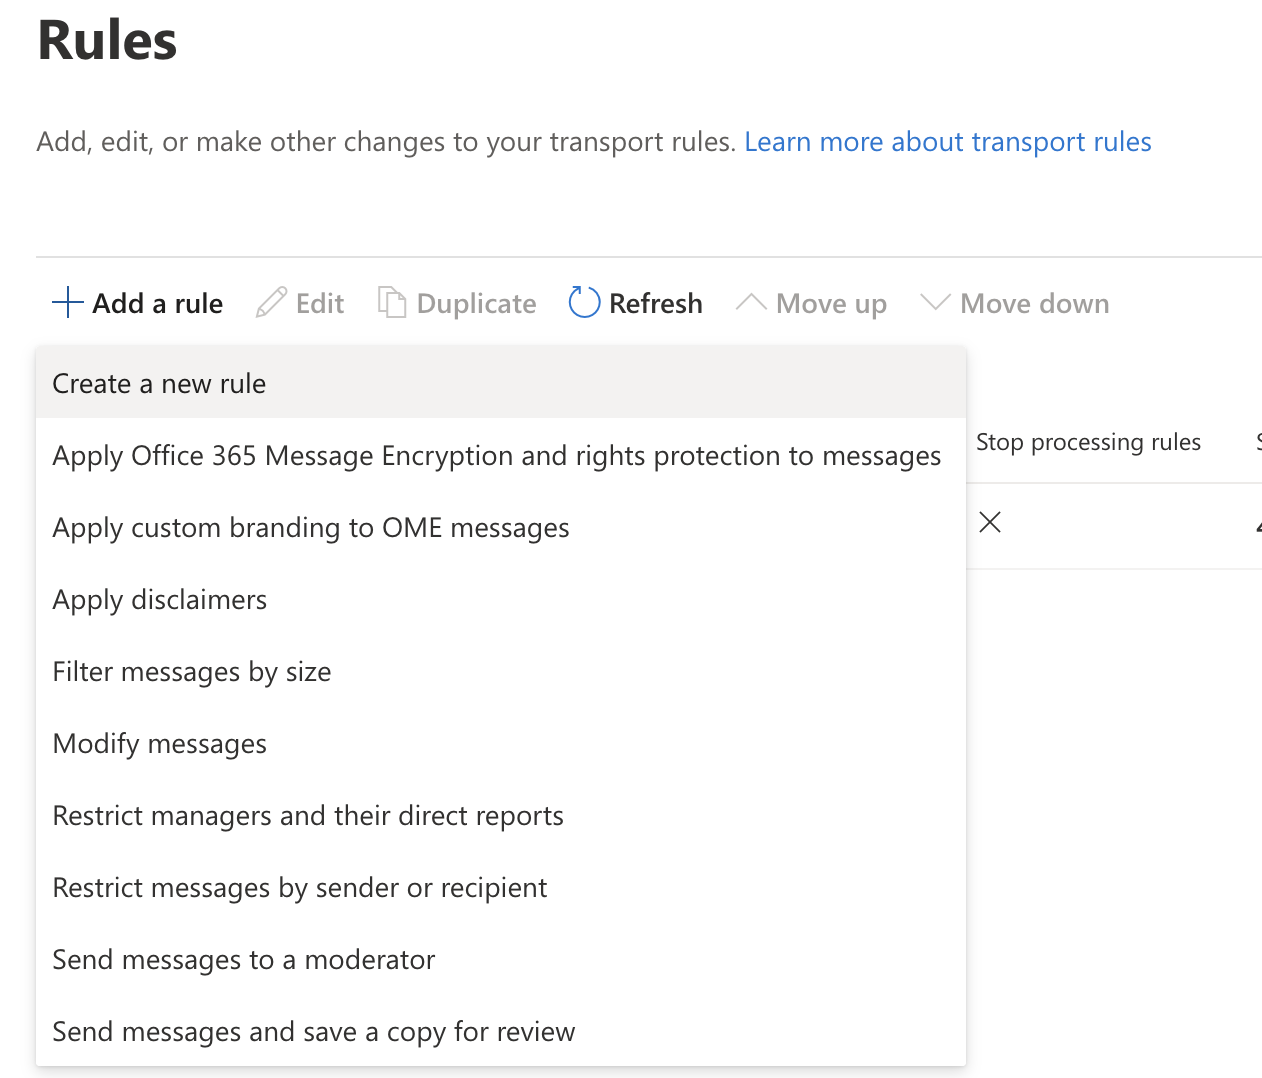Choose Restrict managers and their direct reports
Viewport: 1262px width, 1078px height.
pyautogui.click(x=307, y=816)
